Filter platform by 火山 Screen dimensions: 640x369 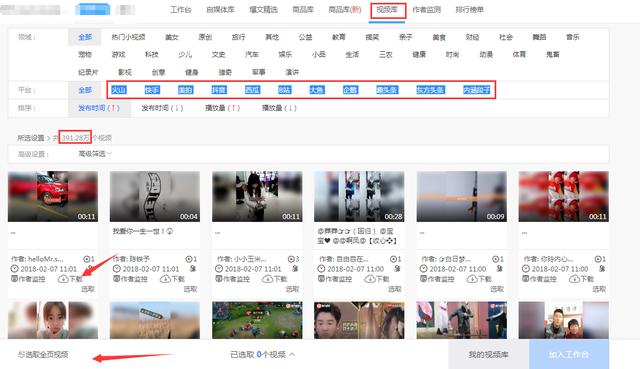[119, 90]
